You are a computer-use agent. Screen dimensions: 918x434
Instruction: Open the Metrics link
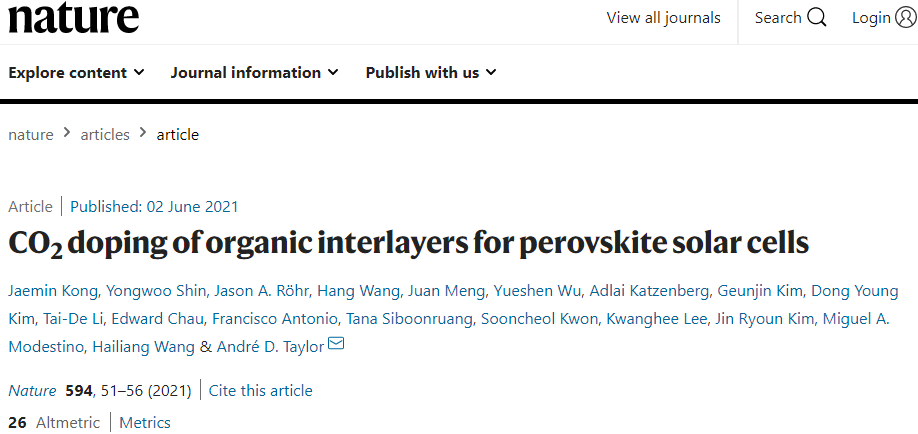145,423
